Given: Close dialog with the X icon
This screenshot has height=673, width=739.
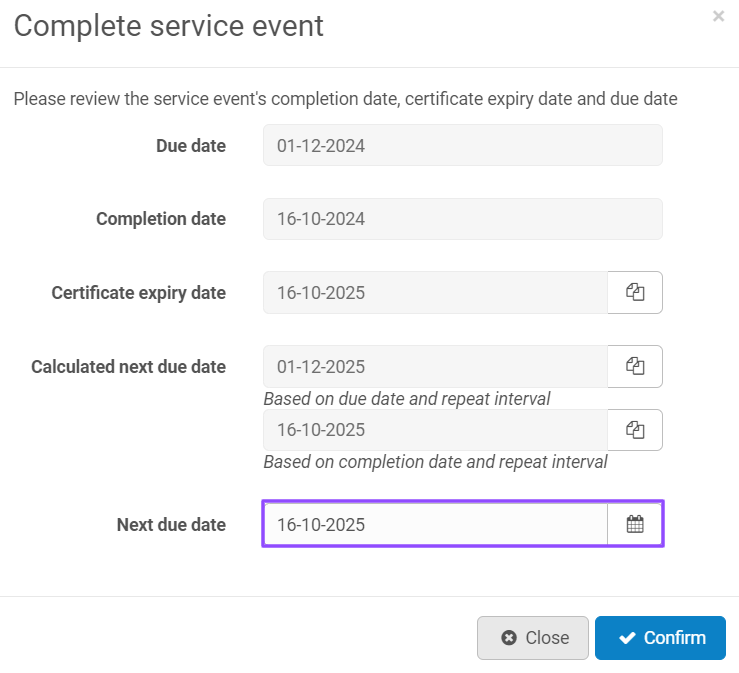Looking at the screenshot, I should tap(718, 16).
